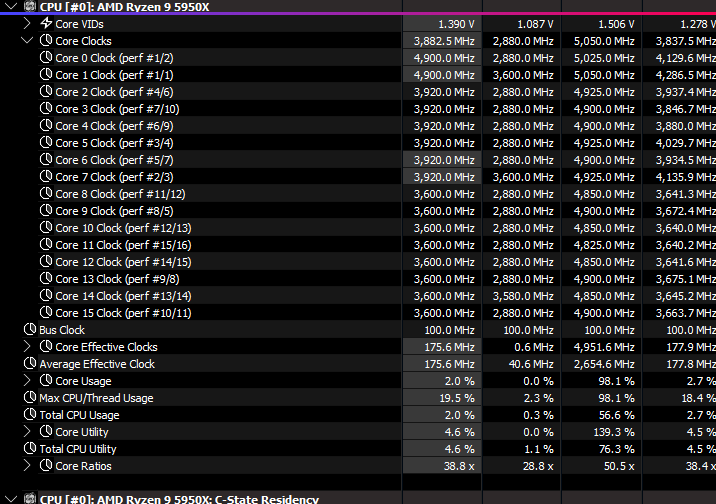This screenshot has width=716, height=504.
Task: Expand the Core Ratios group
Action: click(x=27, y=465)
